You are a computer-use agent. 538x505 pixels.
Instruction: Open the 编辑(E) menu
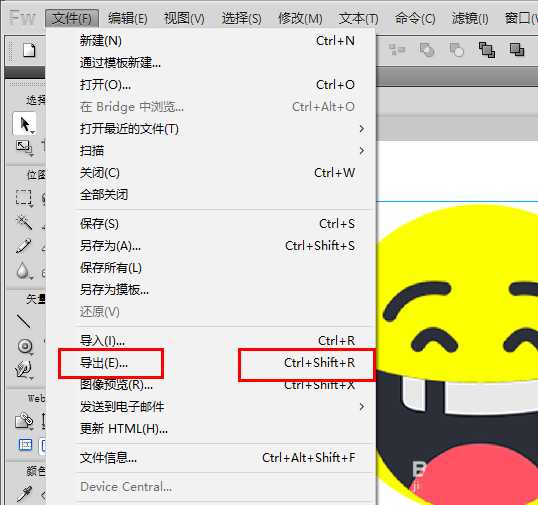(x=128, y=18)
